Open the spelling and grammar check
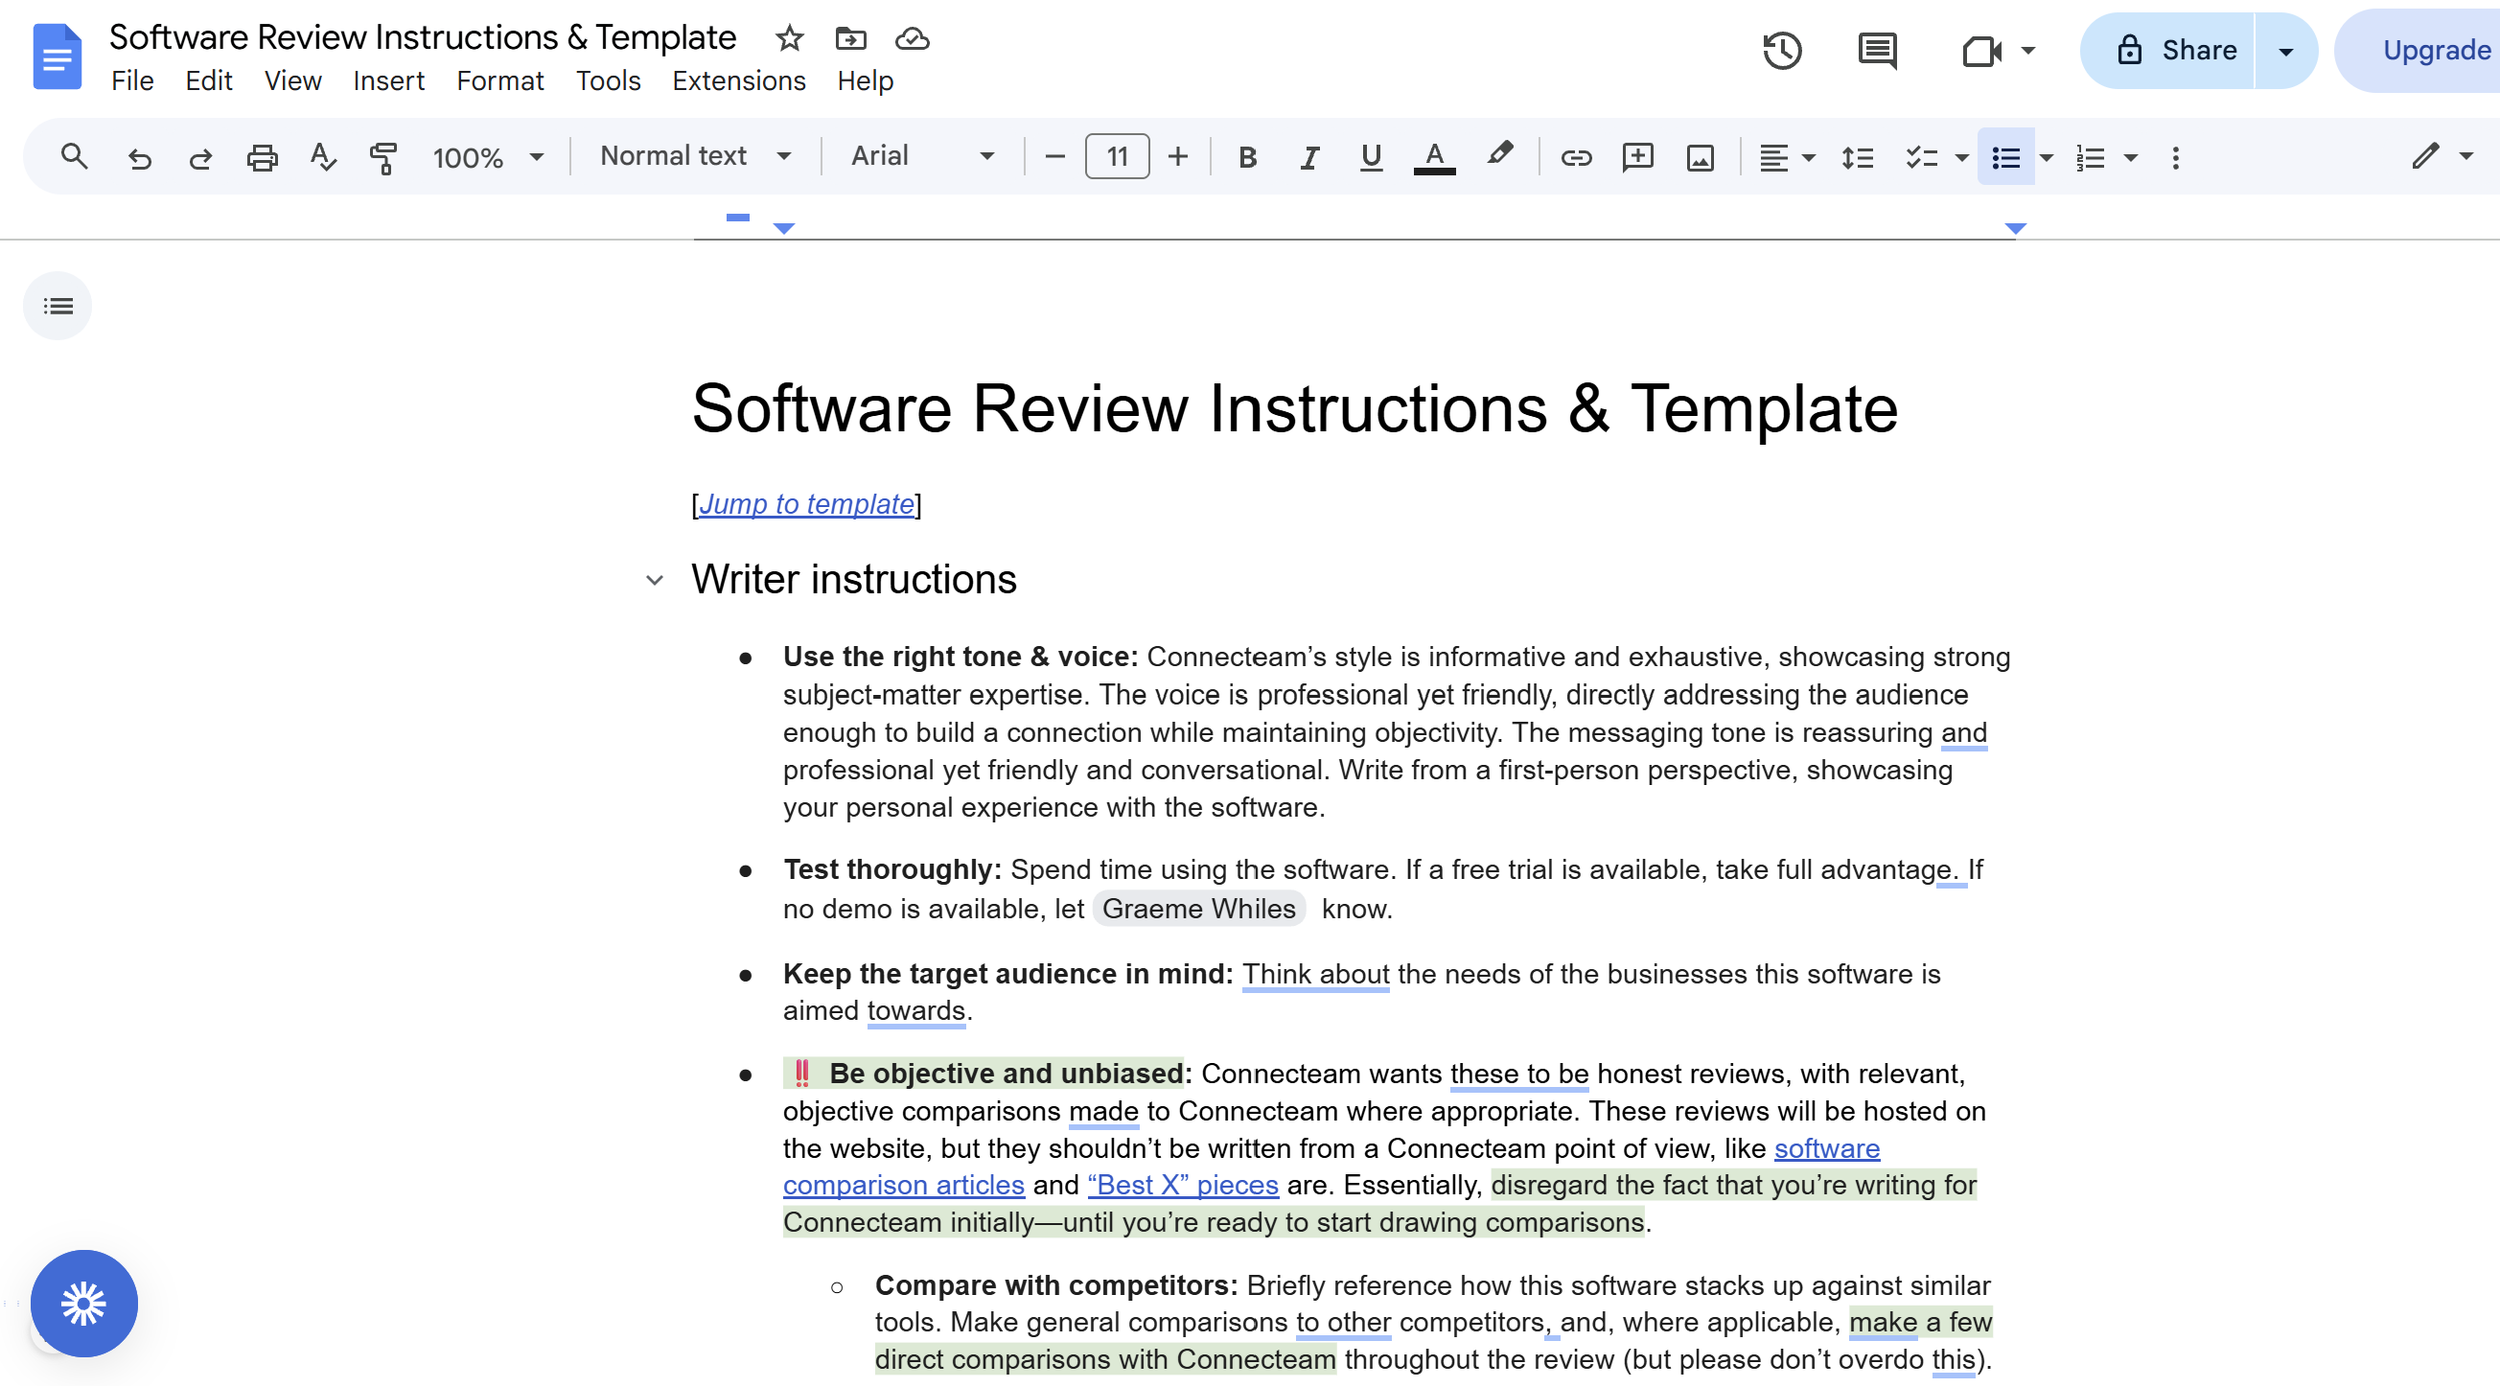Image resolution: width=2500 pixels, height=1386 pixels. 322,157
